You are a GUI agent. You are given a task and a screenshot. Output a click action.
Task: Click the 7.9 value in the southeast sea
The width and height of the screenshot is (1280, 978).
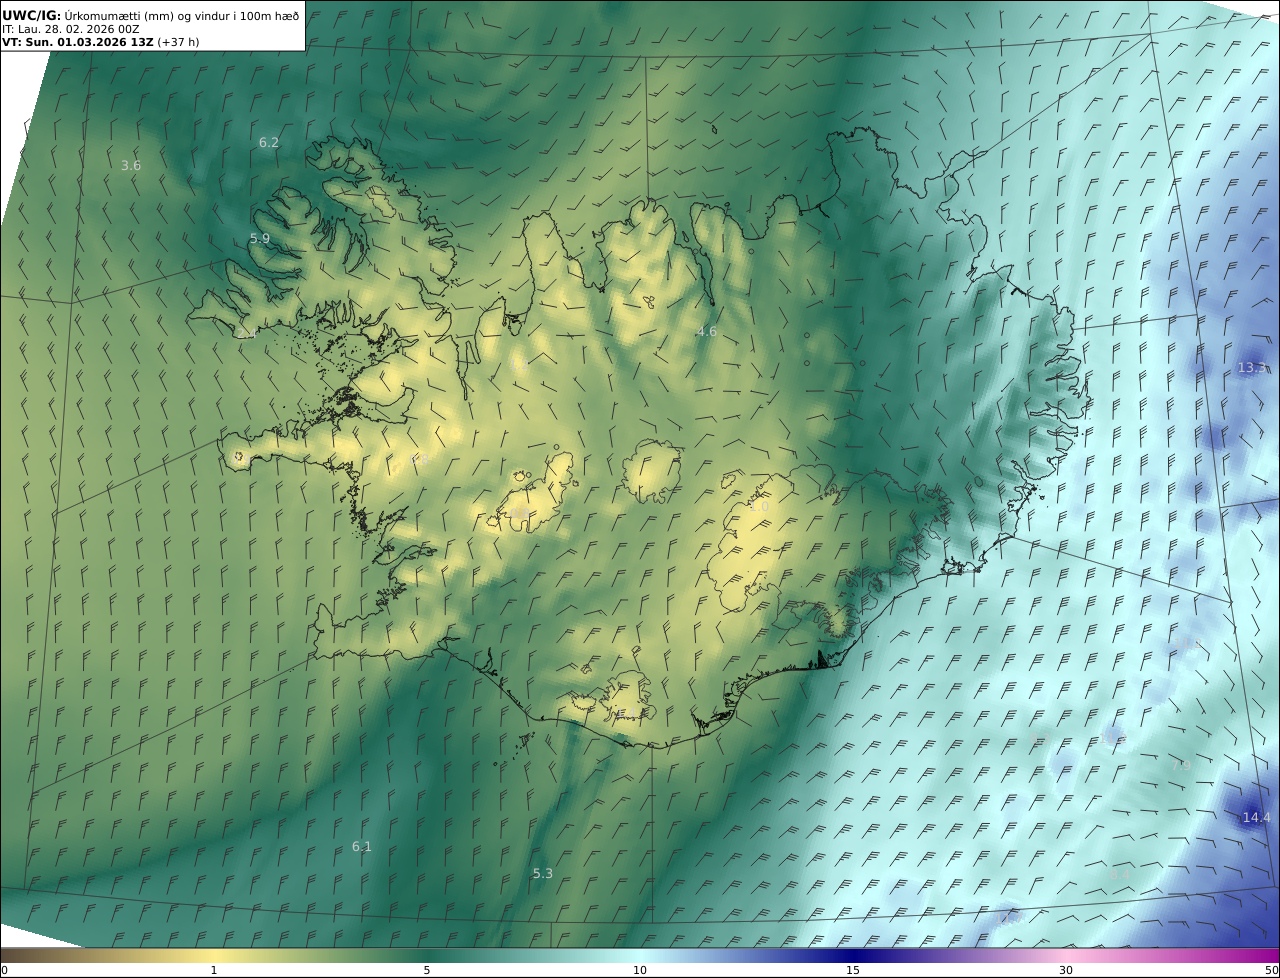tap(1182, 765)
